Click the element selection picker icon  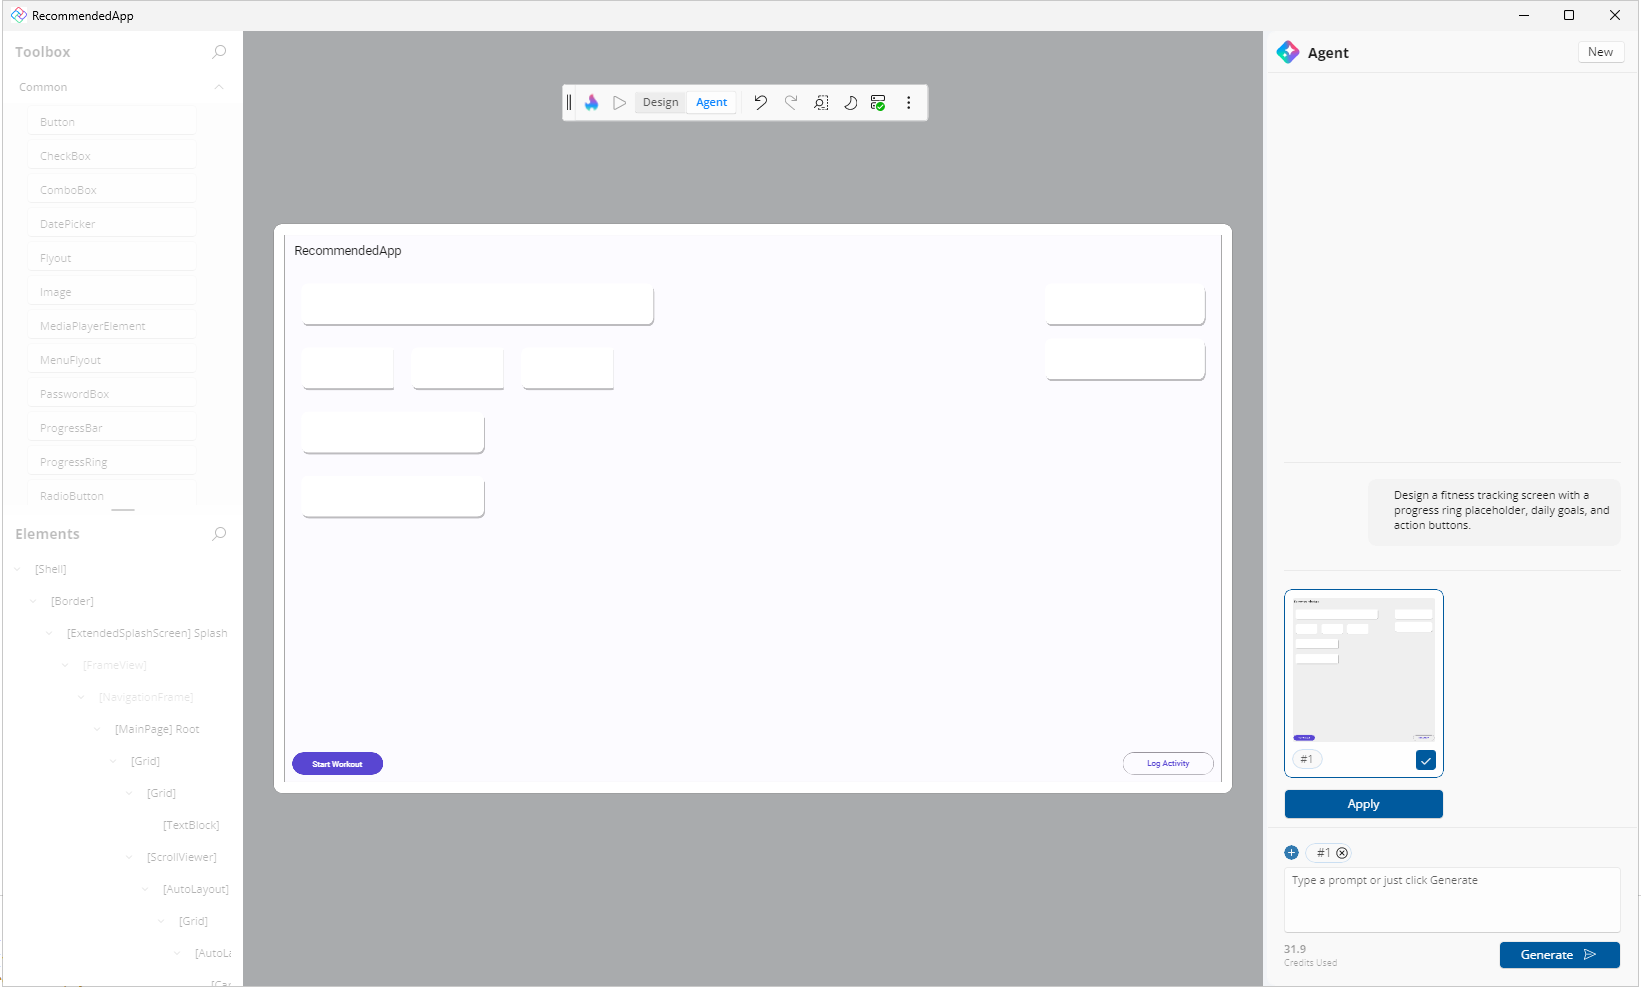tap(821, 103)
